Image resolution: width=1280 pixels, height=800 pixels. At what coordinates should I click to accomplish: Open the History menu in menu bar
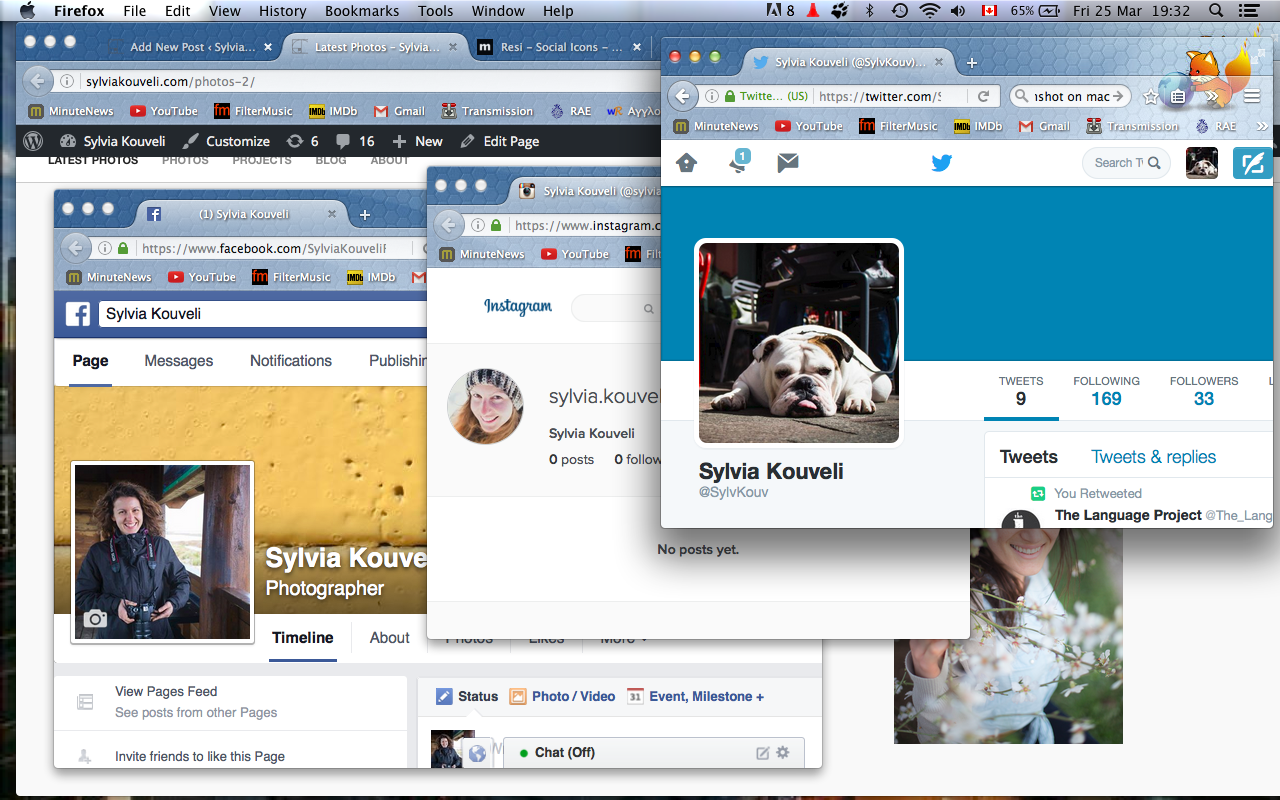click(x=282, y=11)
